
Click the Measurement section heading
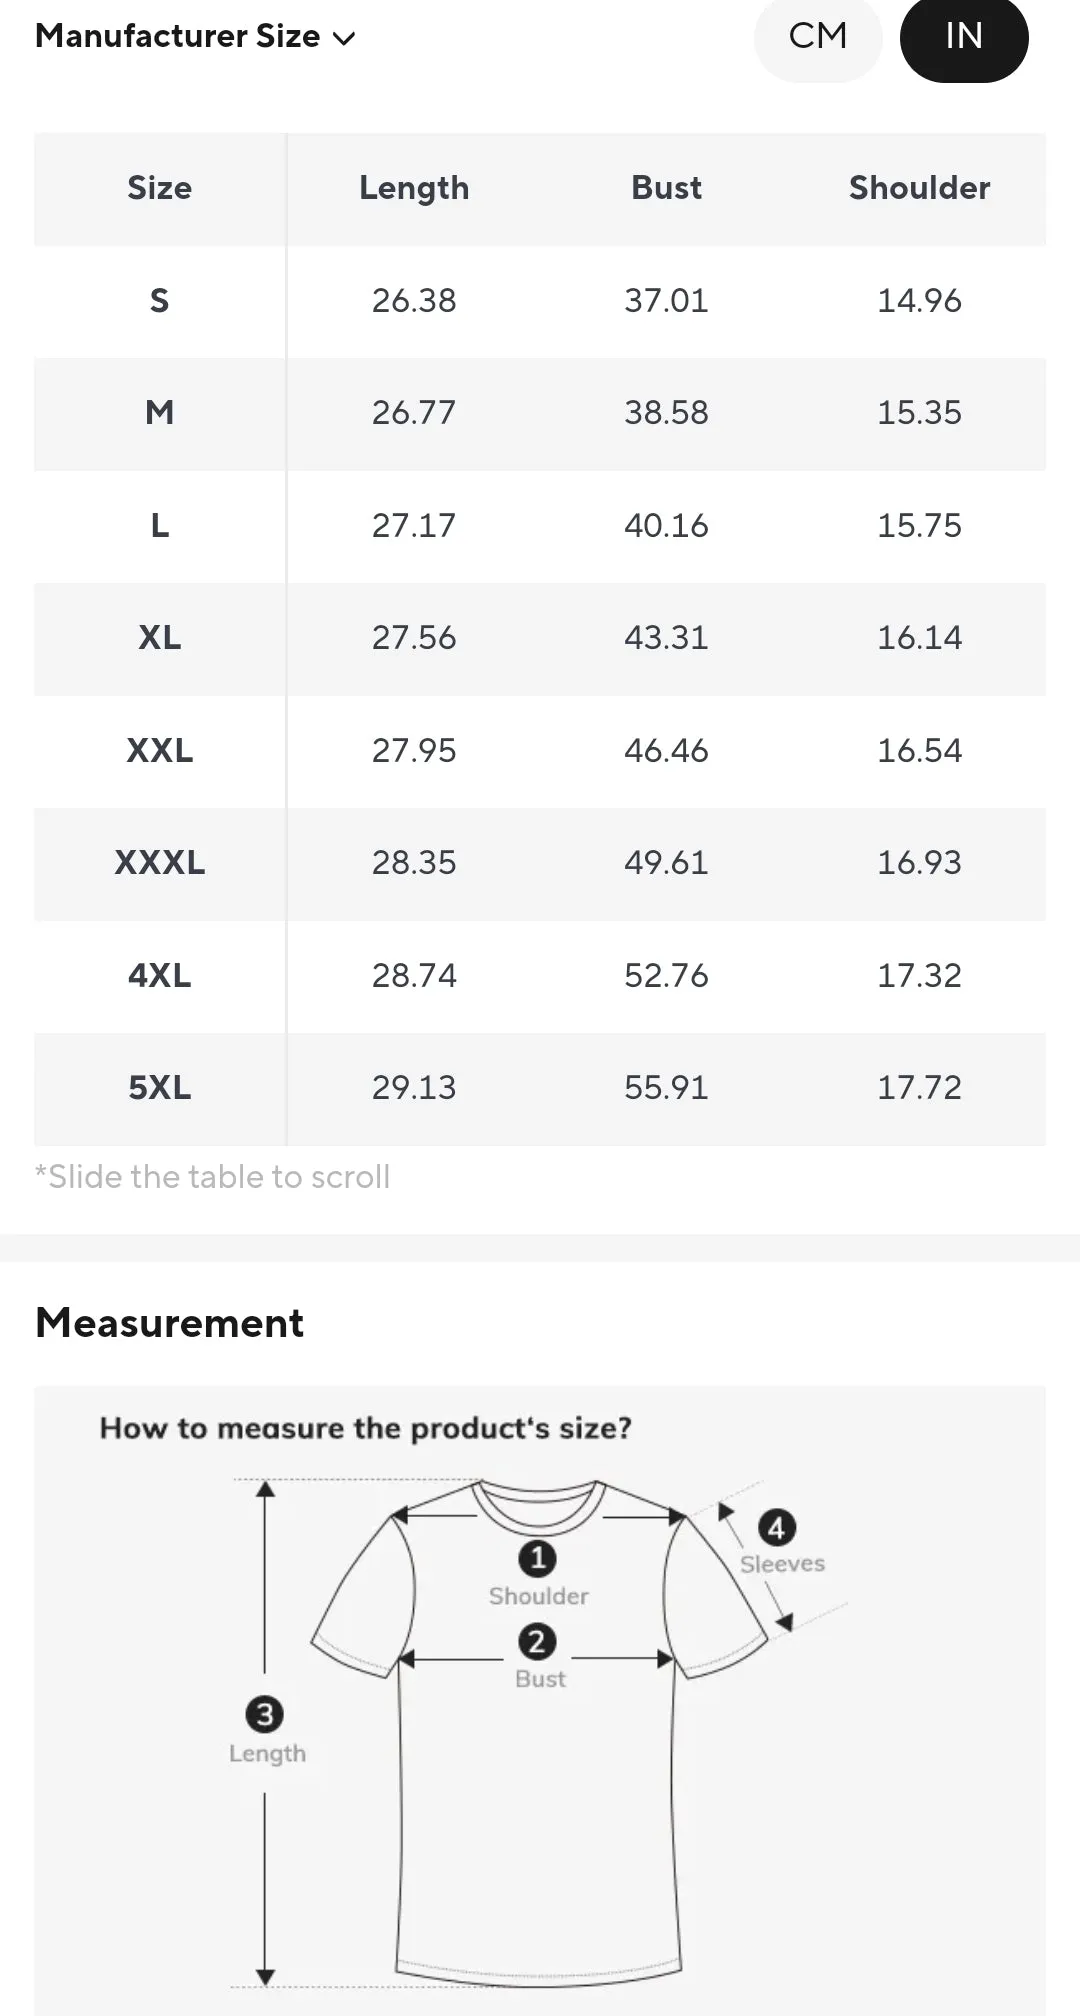click(x=169, y=1323)
